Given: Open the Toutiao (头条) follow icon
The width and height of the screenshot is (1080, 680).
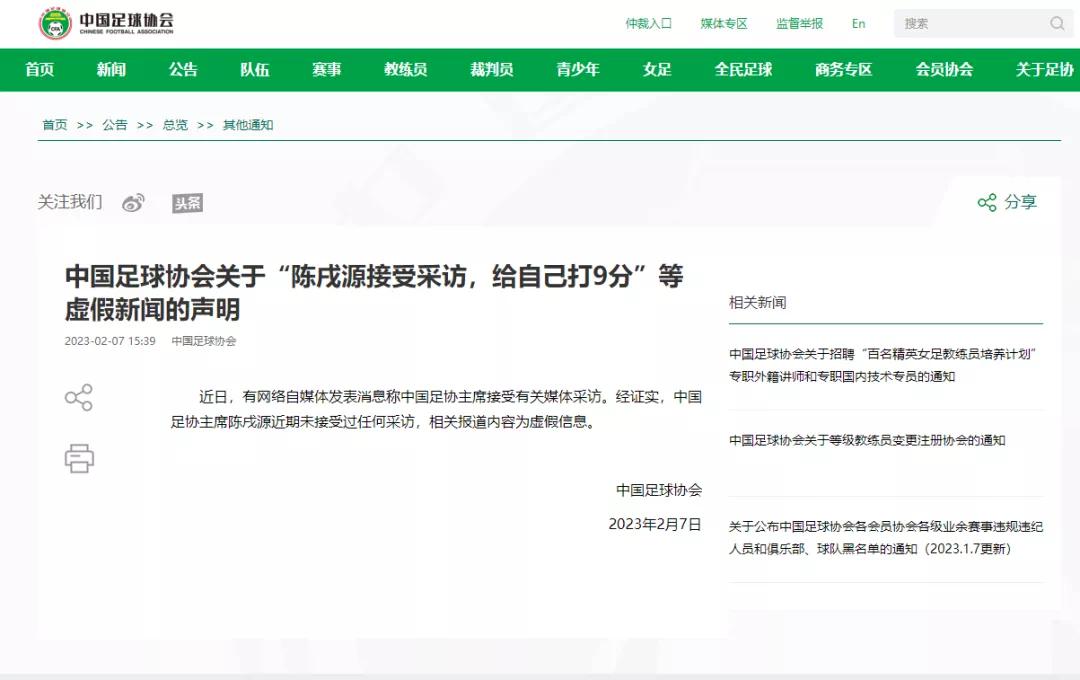Looking at the screenshot, I should (x=187, y=203).
